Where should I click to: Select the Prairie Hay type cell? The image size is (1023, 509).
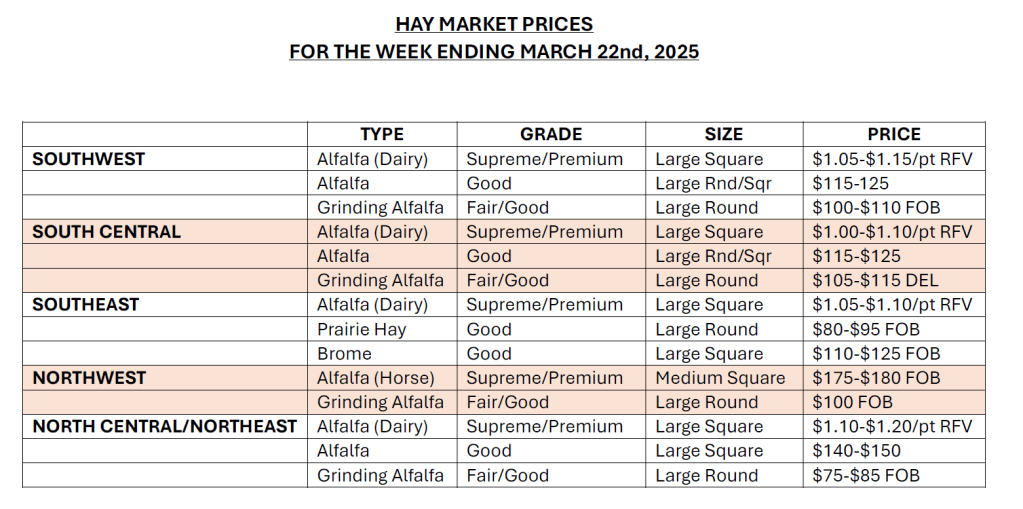pos(362,329)
